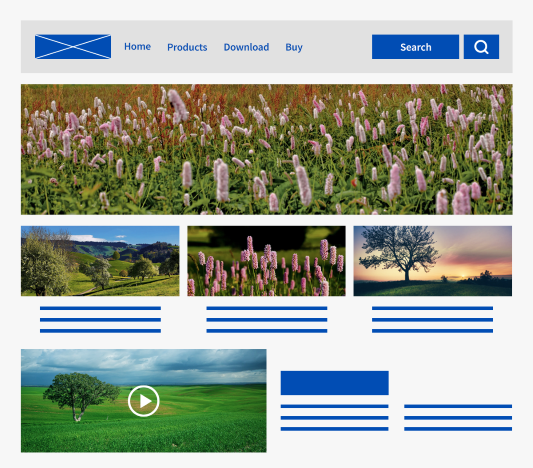This screenshot has width=533, height=468.
Task: Click the text lines under the sunset thumbnail
Action: [432, 319]
